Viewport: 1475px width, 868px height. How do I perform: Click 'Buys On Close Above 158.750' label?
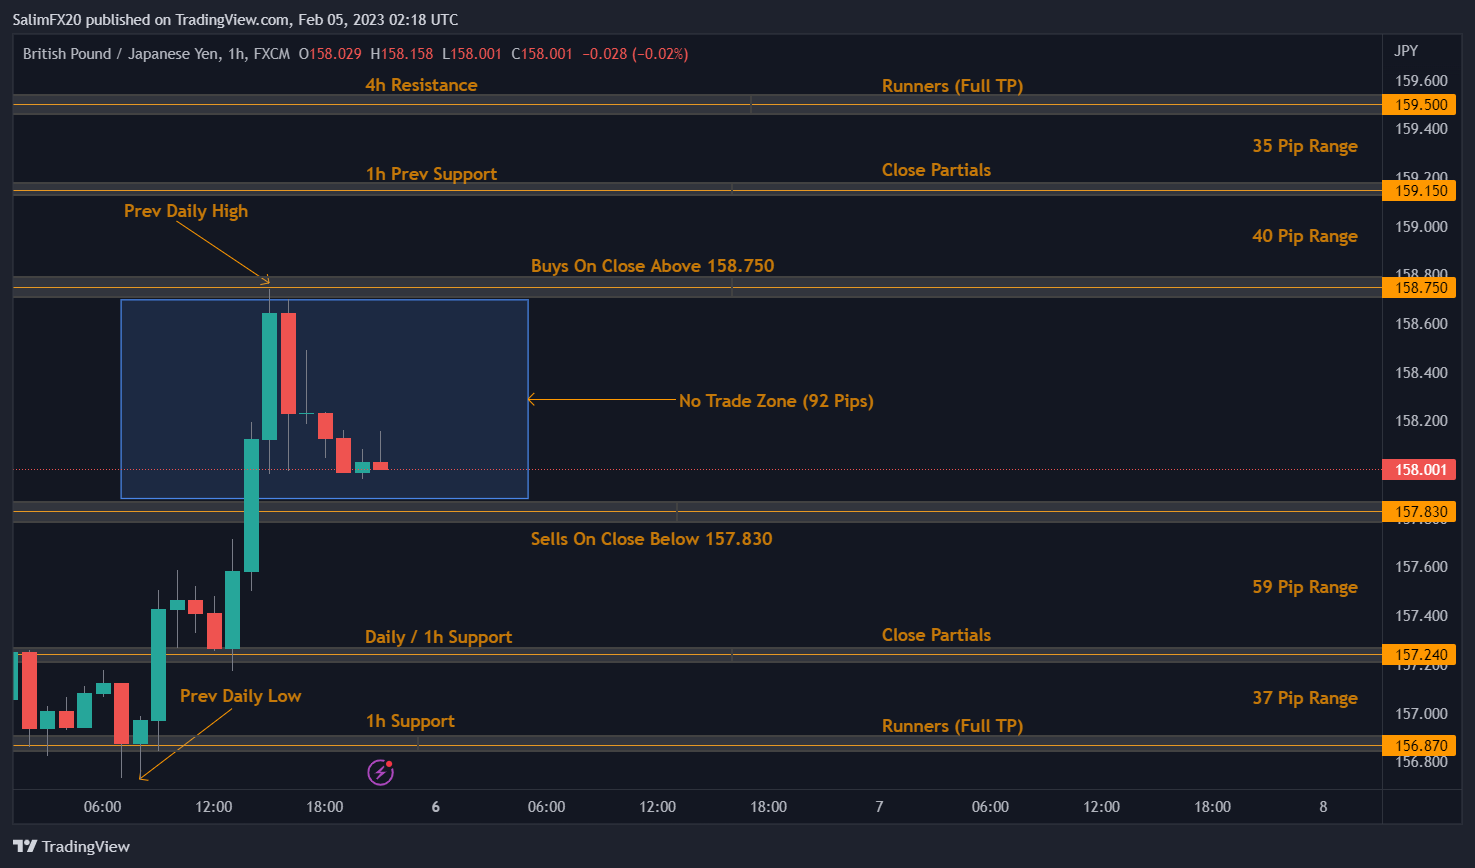tap(652, 266)
